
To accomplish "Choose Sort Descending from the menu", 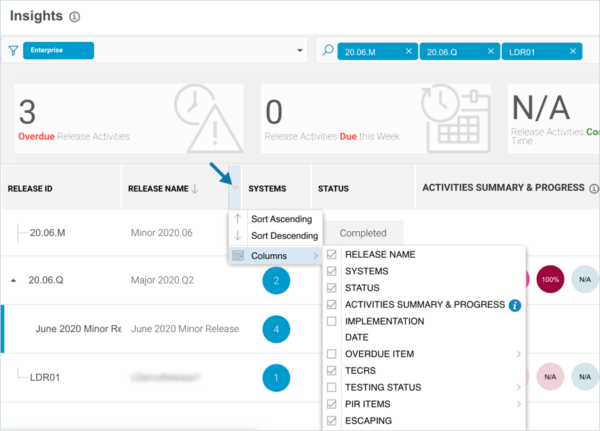I will point(284,236).
